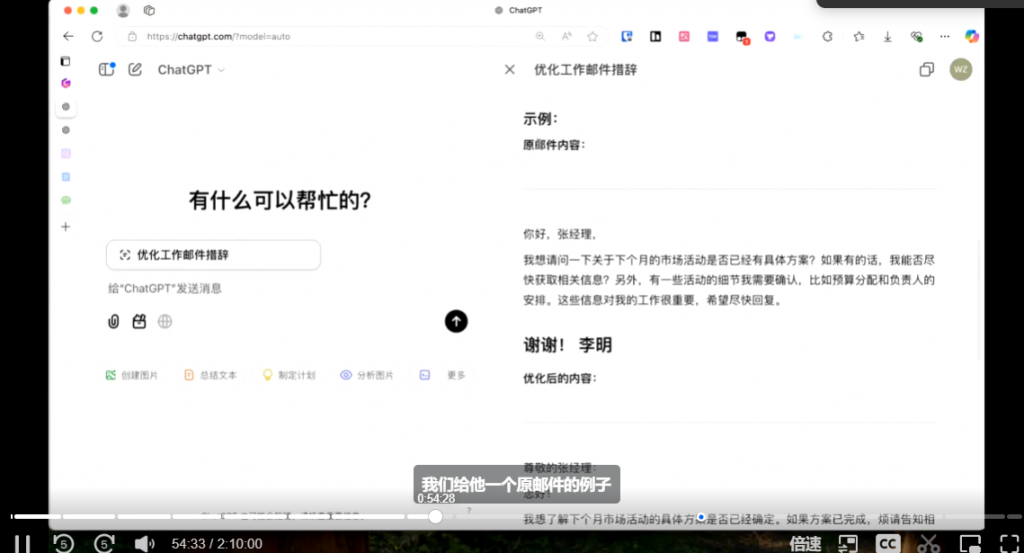
Task: Click the 给"ChatGPT"发送消息 input field
Action: (270, 289)
